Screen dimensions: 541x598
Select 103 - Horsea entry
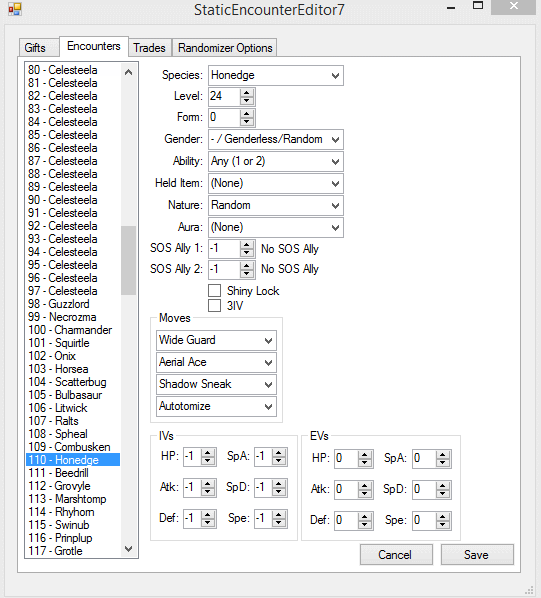tap(73, 369)
